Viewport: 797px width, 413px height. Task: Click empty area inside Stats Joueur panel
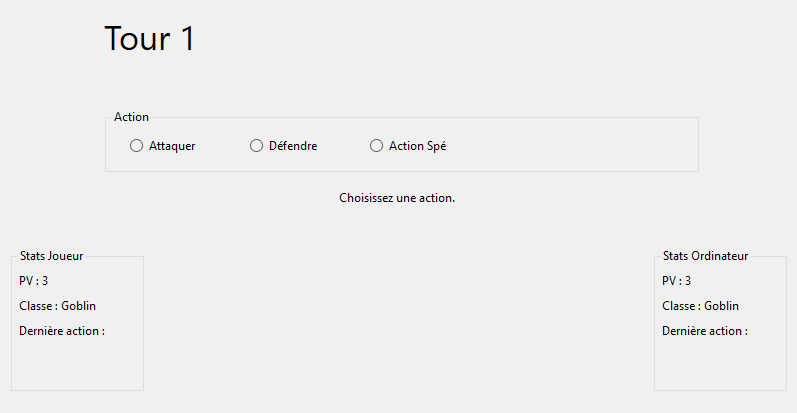[77, 365]
